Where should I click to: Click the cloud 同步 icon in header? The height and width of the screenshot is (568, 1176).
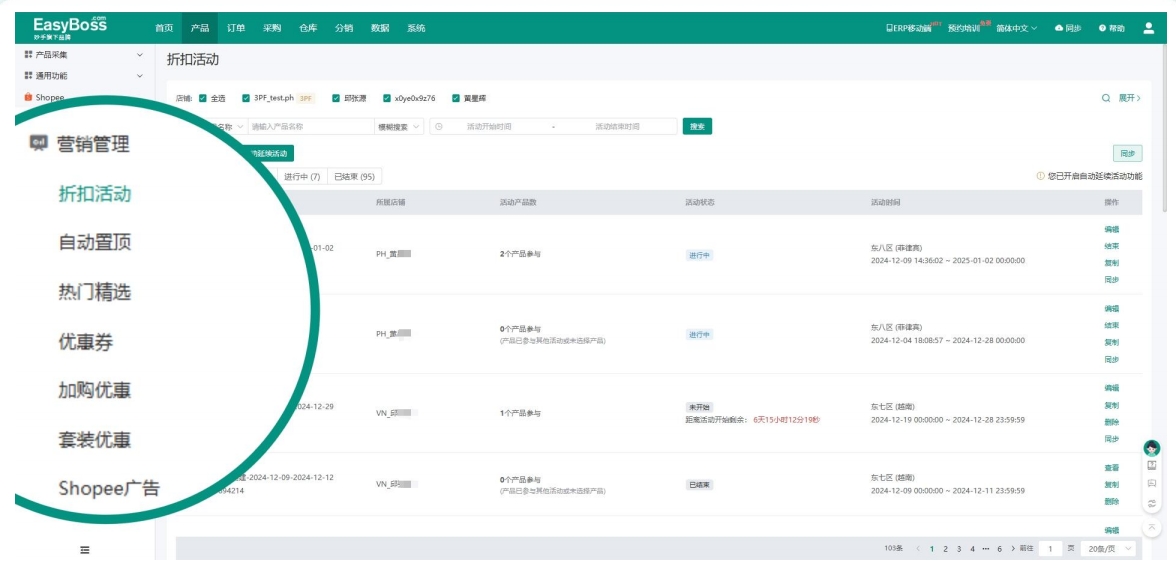[1059, 29]
